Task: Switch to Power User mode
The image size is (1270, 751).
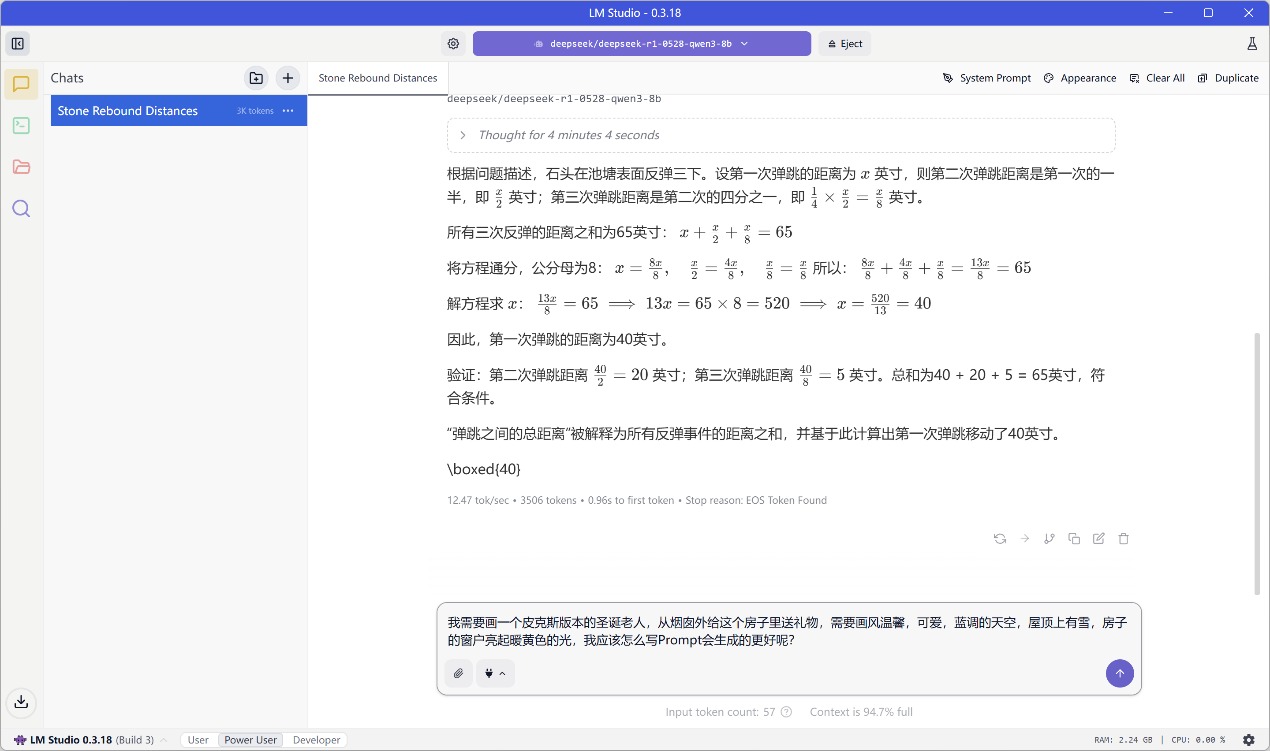Action: pyautogui.click(x=250, y=740)
